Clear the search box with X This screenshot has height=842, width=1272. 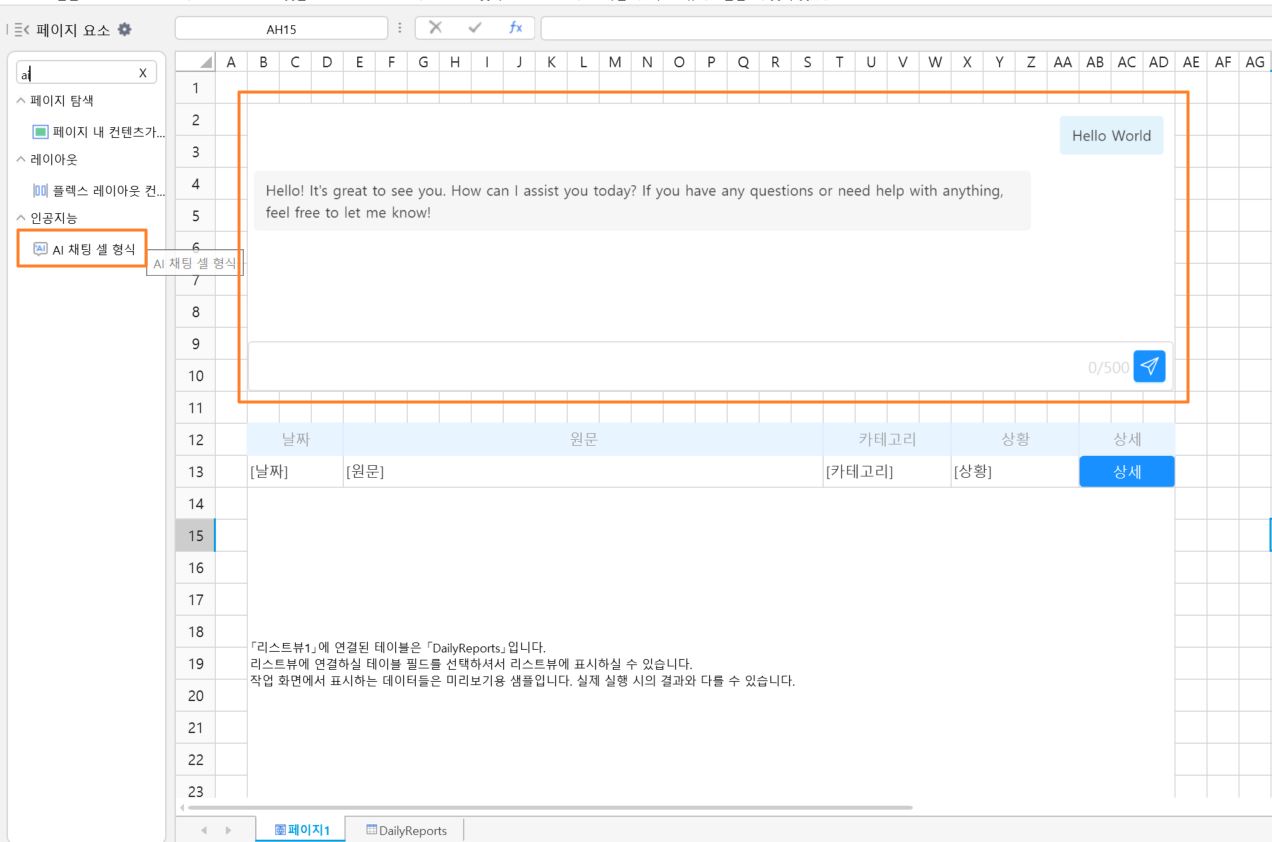(143, 73)
